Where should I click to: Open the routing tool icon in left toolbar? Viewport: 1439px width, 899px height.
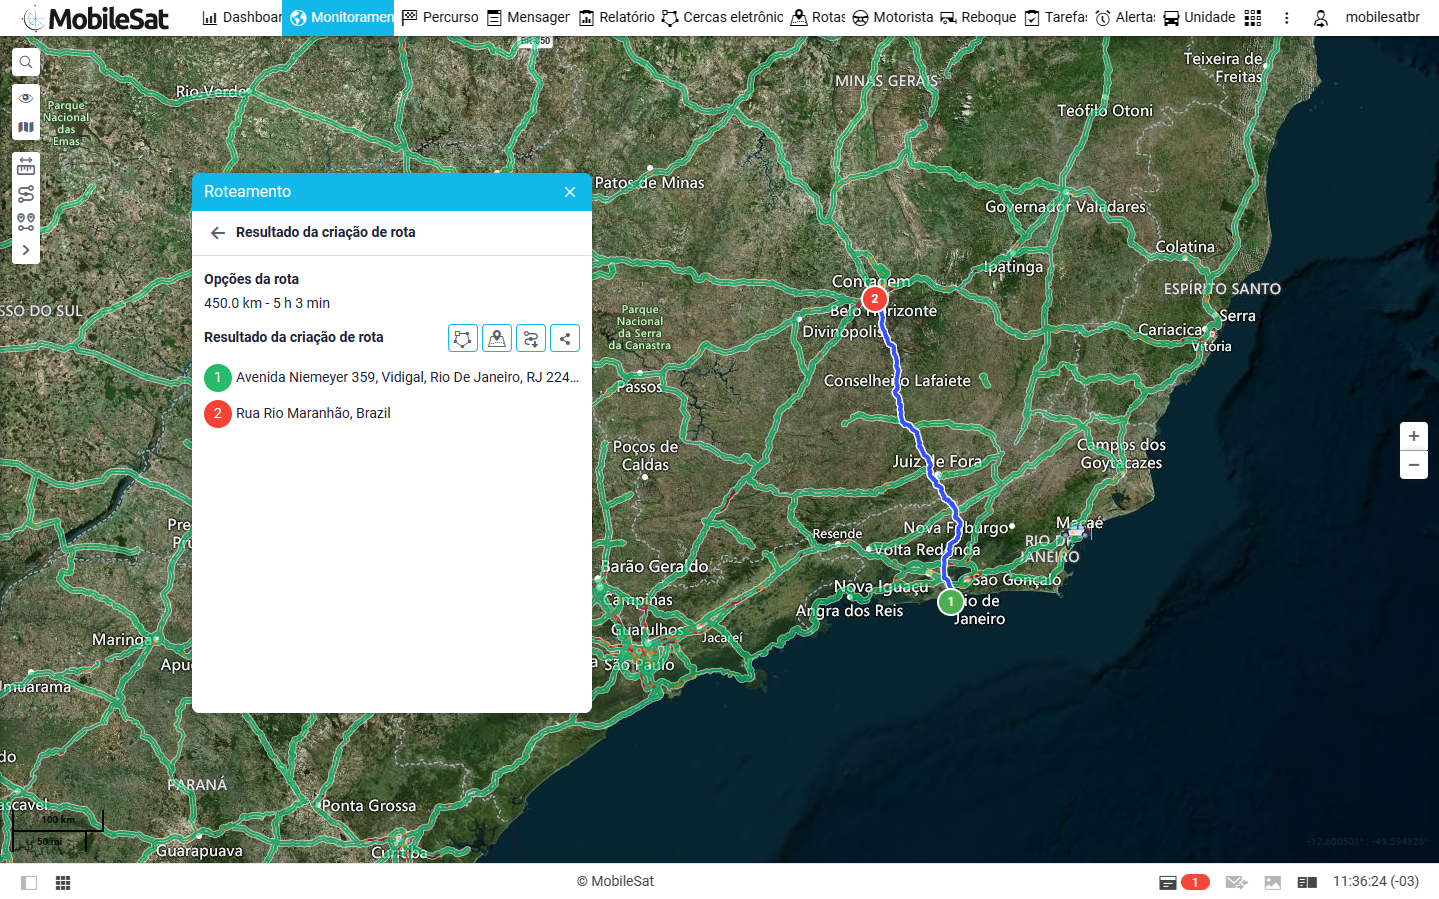click(x=26, y=194)
